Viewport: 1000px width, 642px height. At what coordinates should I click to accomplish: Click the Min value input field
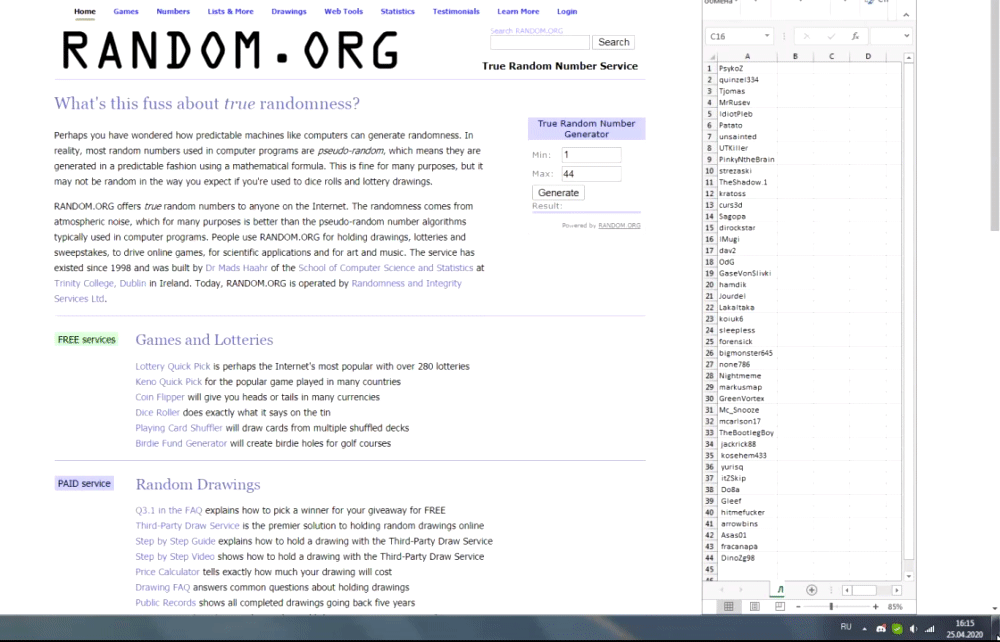pyautogui.click(x=591, y=155)
